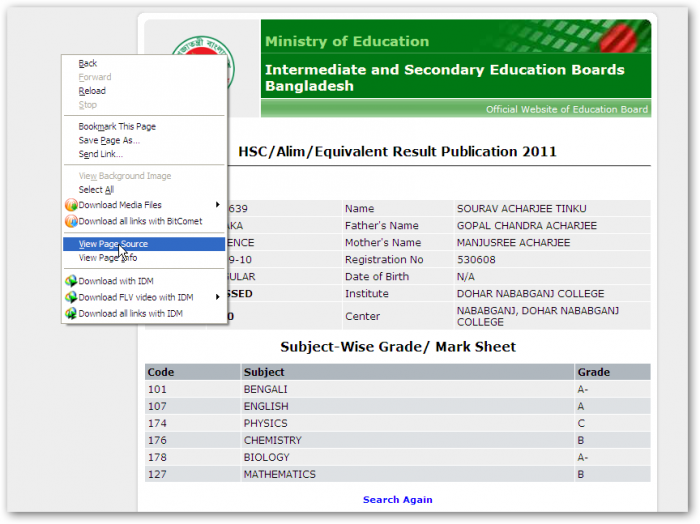Viewport: 700px width, 524px height.
Task: Click Subject-Wise Grade/ Mark Sheet heading
Action: pos(398,347)
